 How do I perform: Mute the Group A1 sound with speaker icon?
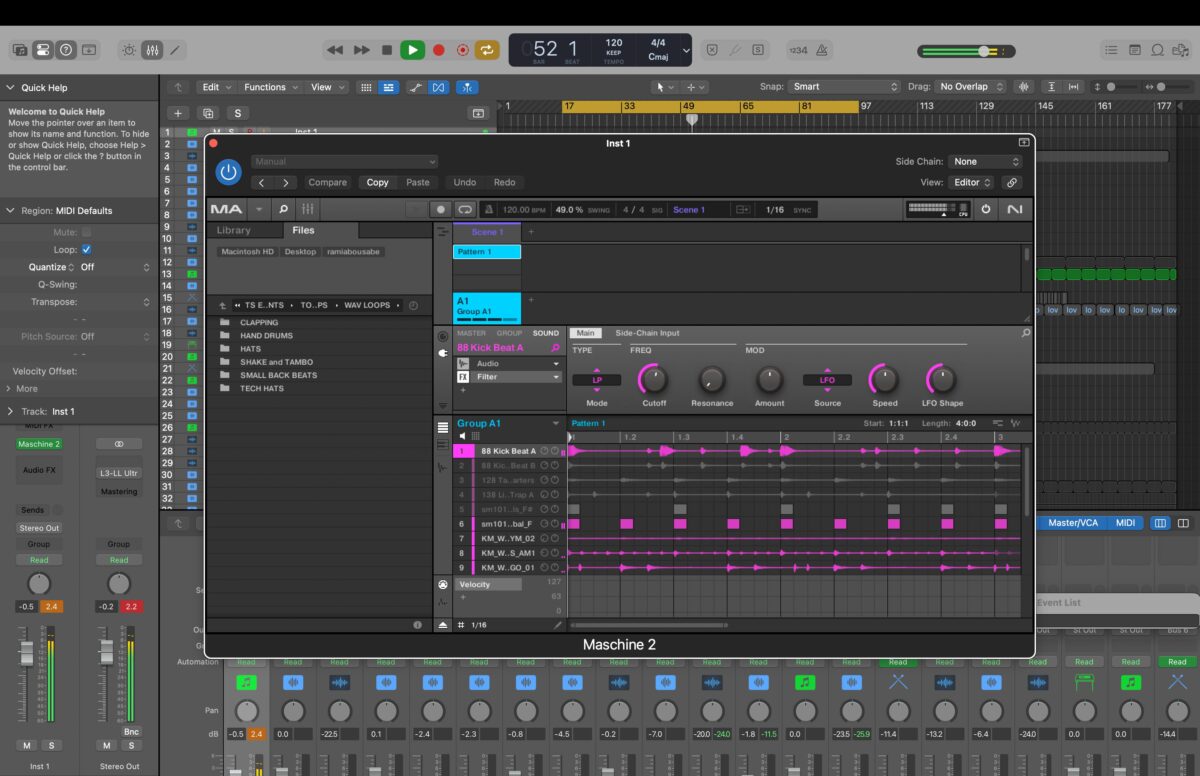click(462, 434)
